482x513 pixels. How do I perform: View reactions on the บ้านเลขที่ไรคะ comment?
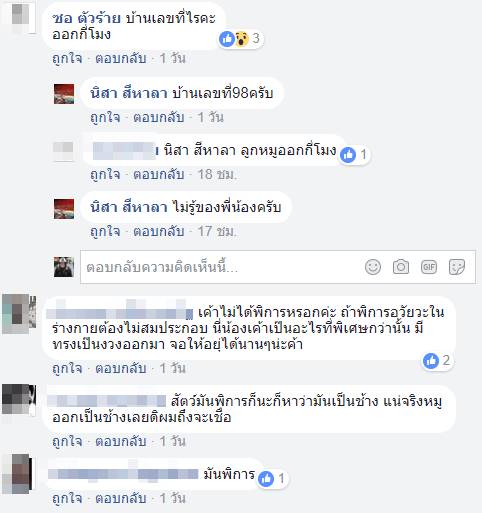(240, 39)
